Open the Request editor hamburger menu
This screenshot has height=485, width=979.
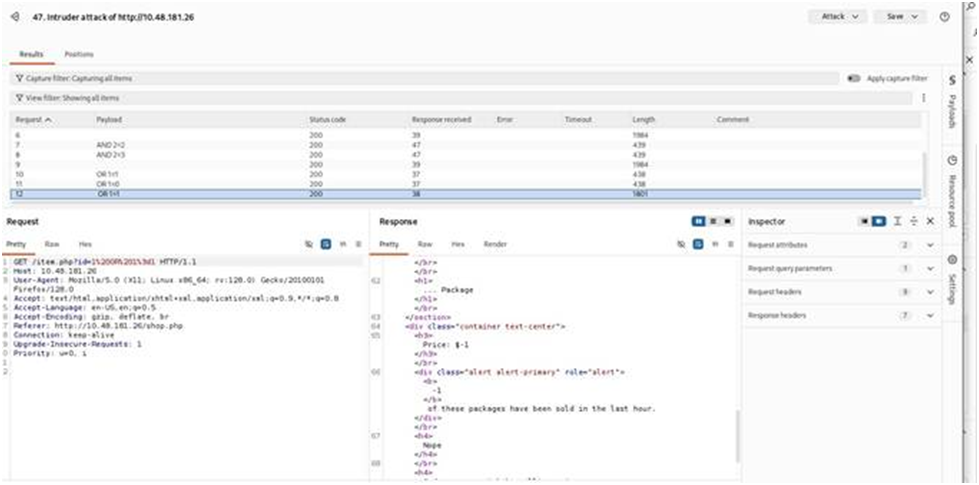358,244
